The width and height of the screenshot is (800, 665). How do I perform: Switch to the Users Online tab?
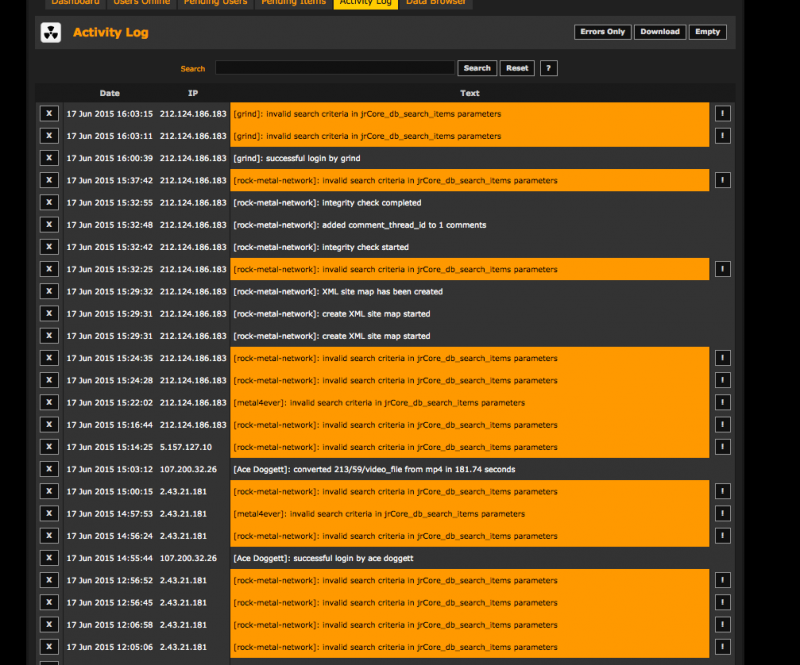141,3
